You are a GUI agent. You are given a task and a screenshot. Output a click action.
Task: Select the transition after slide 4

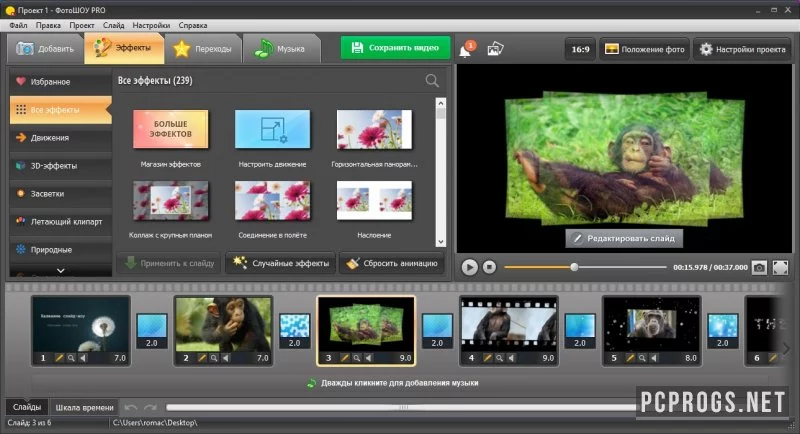580,330
